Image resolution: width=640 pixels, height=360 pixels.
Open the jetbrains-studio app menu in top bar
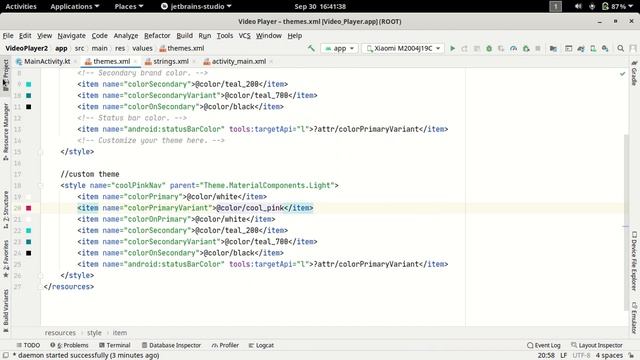196,6
